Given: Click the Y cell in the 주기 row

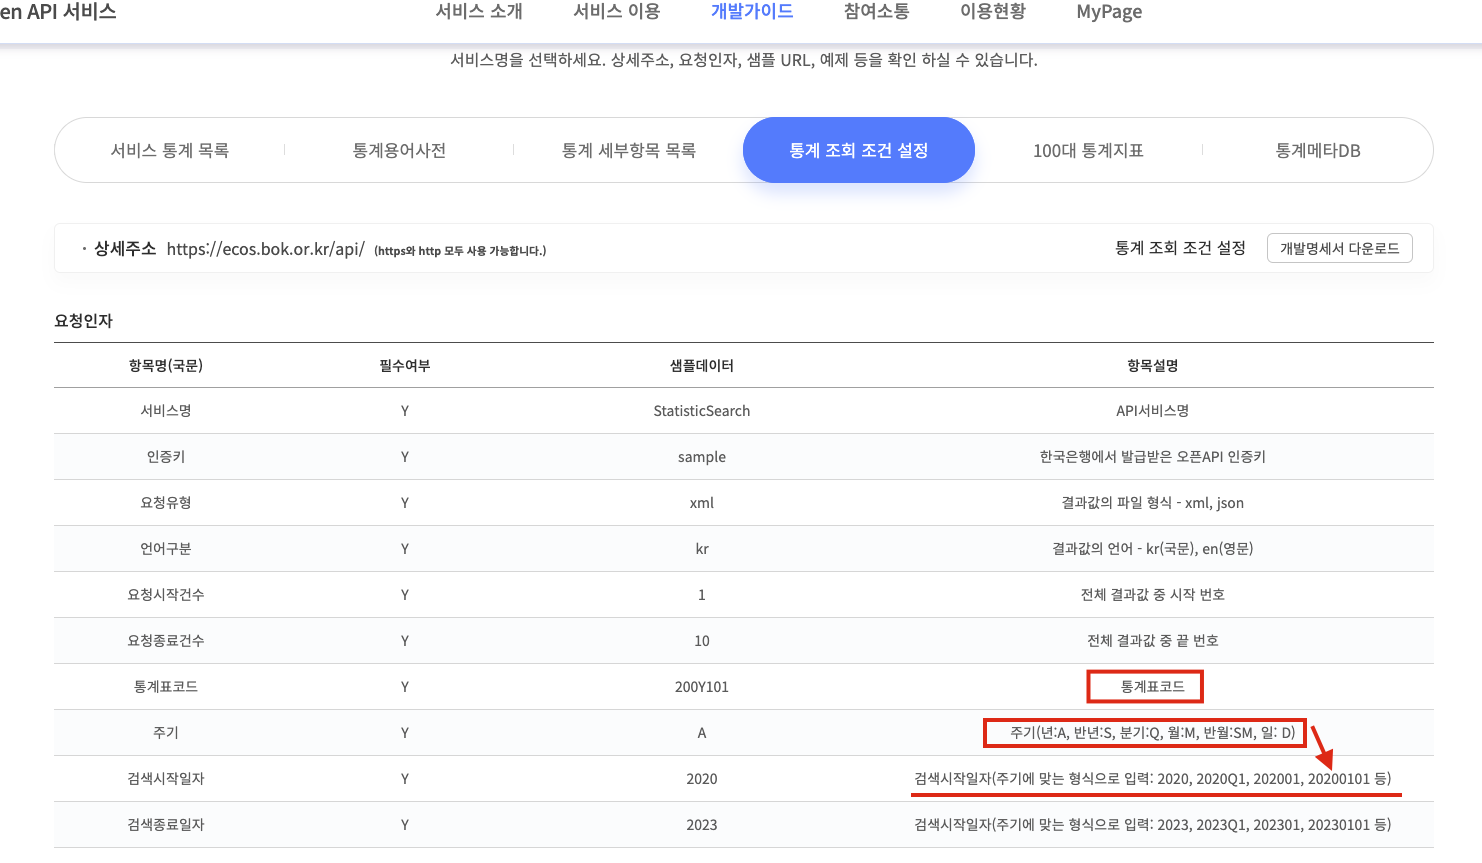Looking at the screenshot, I should (x=405, y=733).
